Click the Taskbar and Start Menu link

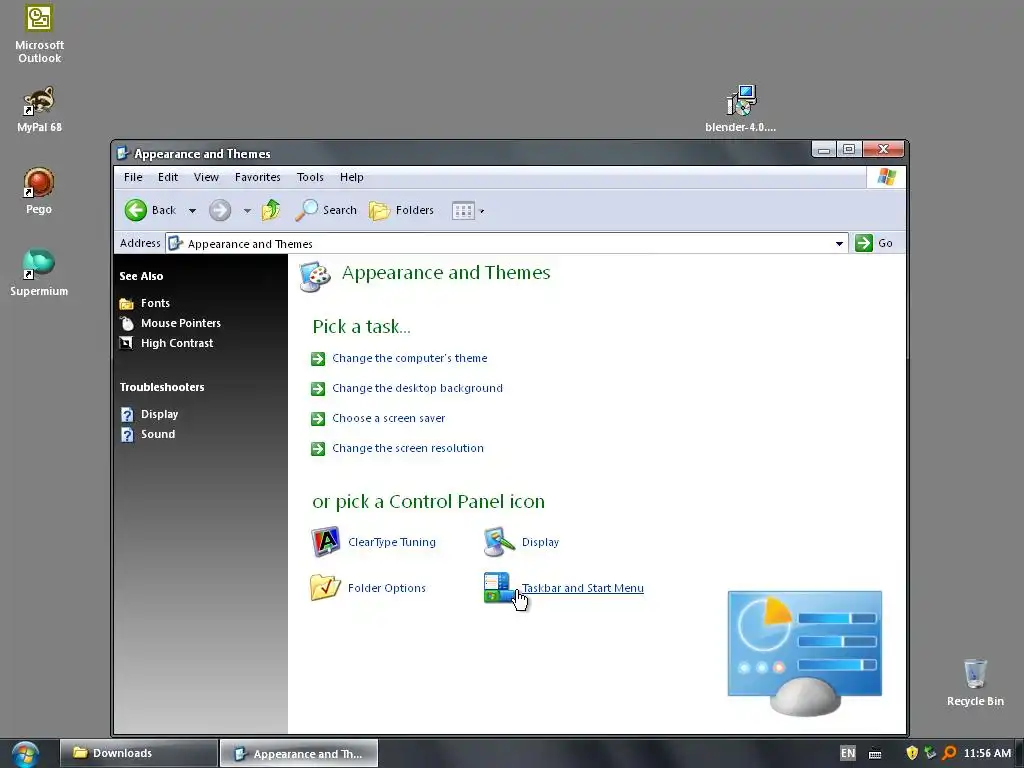[583, 588]
